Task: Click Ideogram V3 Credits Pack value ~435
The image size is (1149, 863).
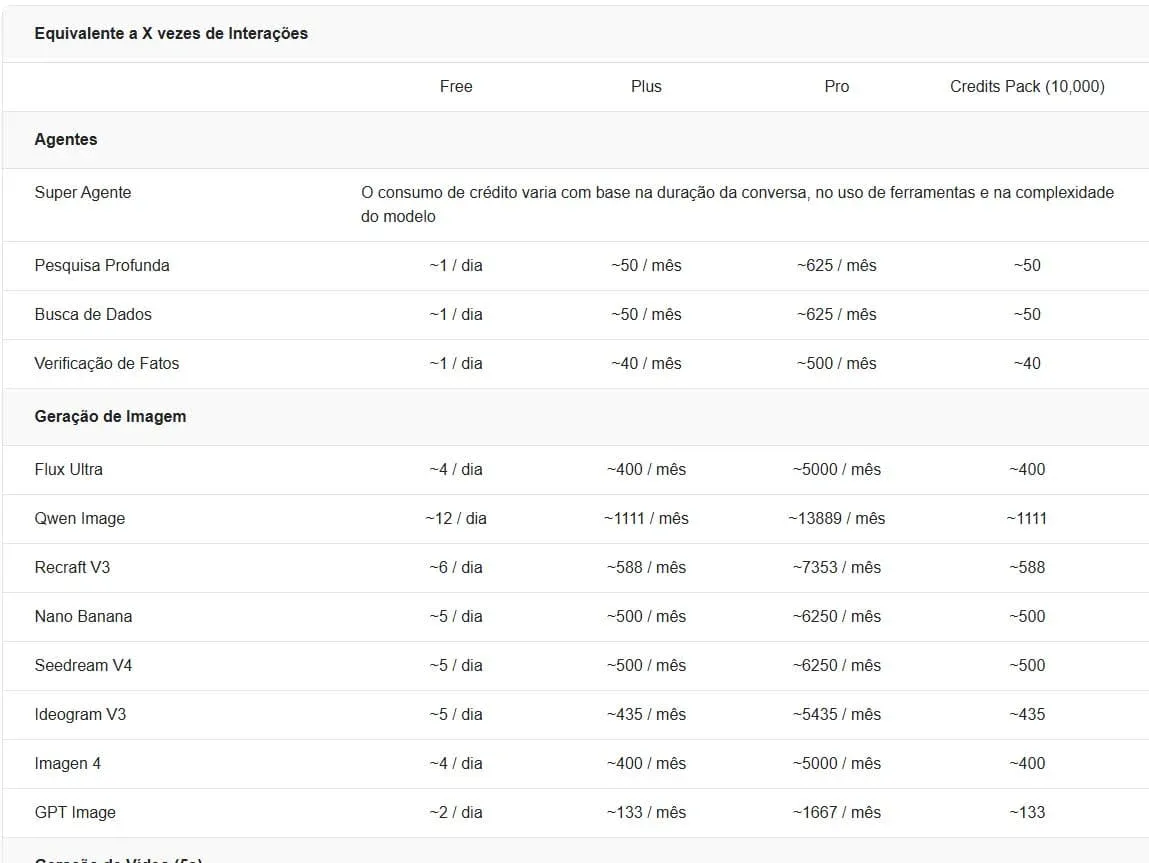Action: coord(1027,715)
